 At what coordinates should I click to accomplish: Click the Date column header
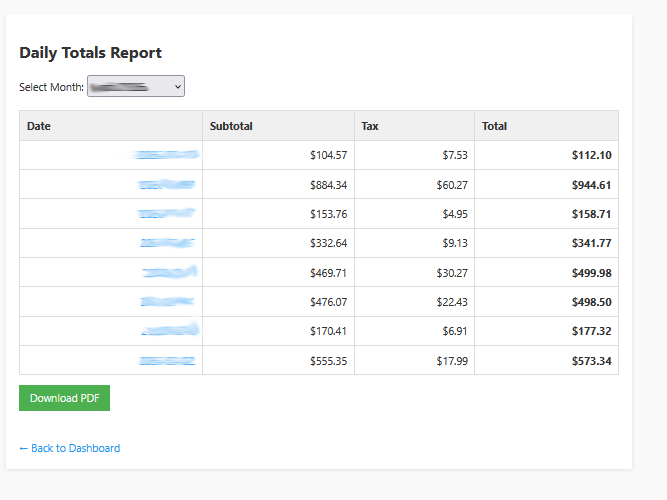[39, 126]
